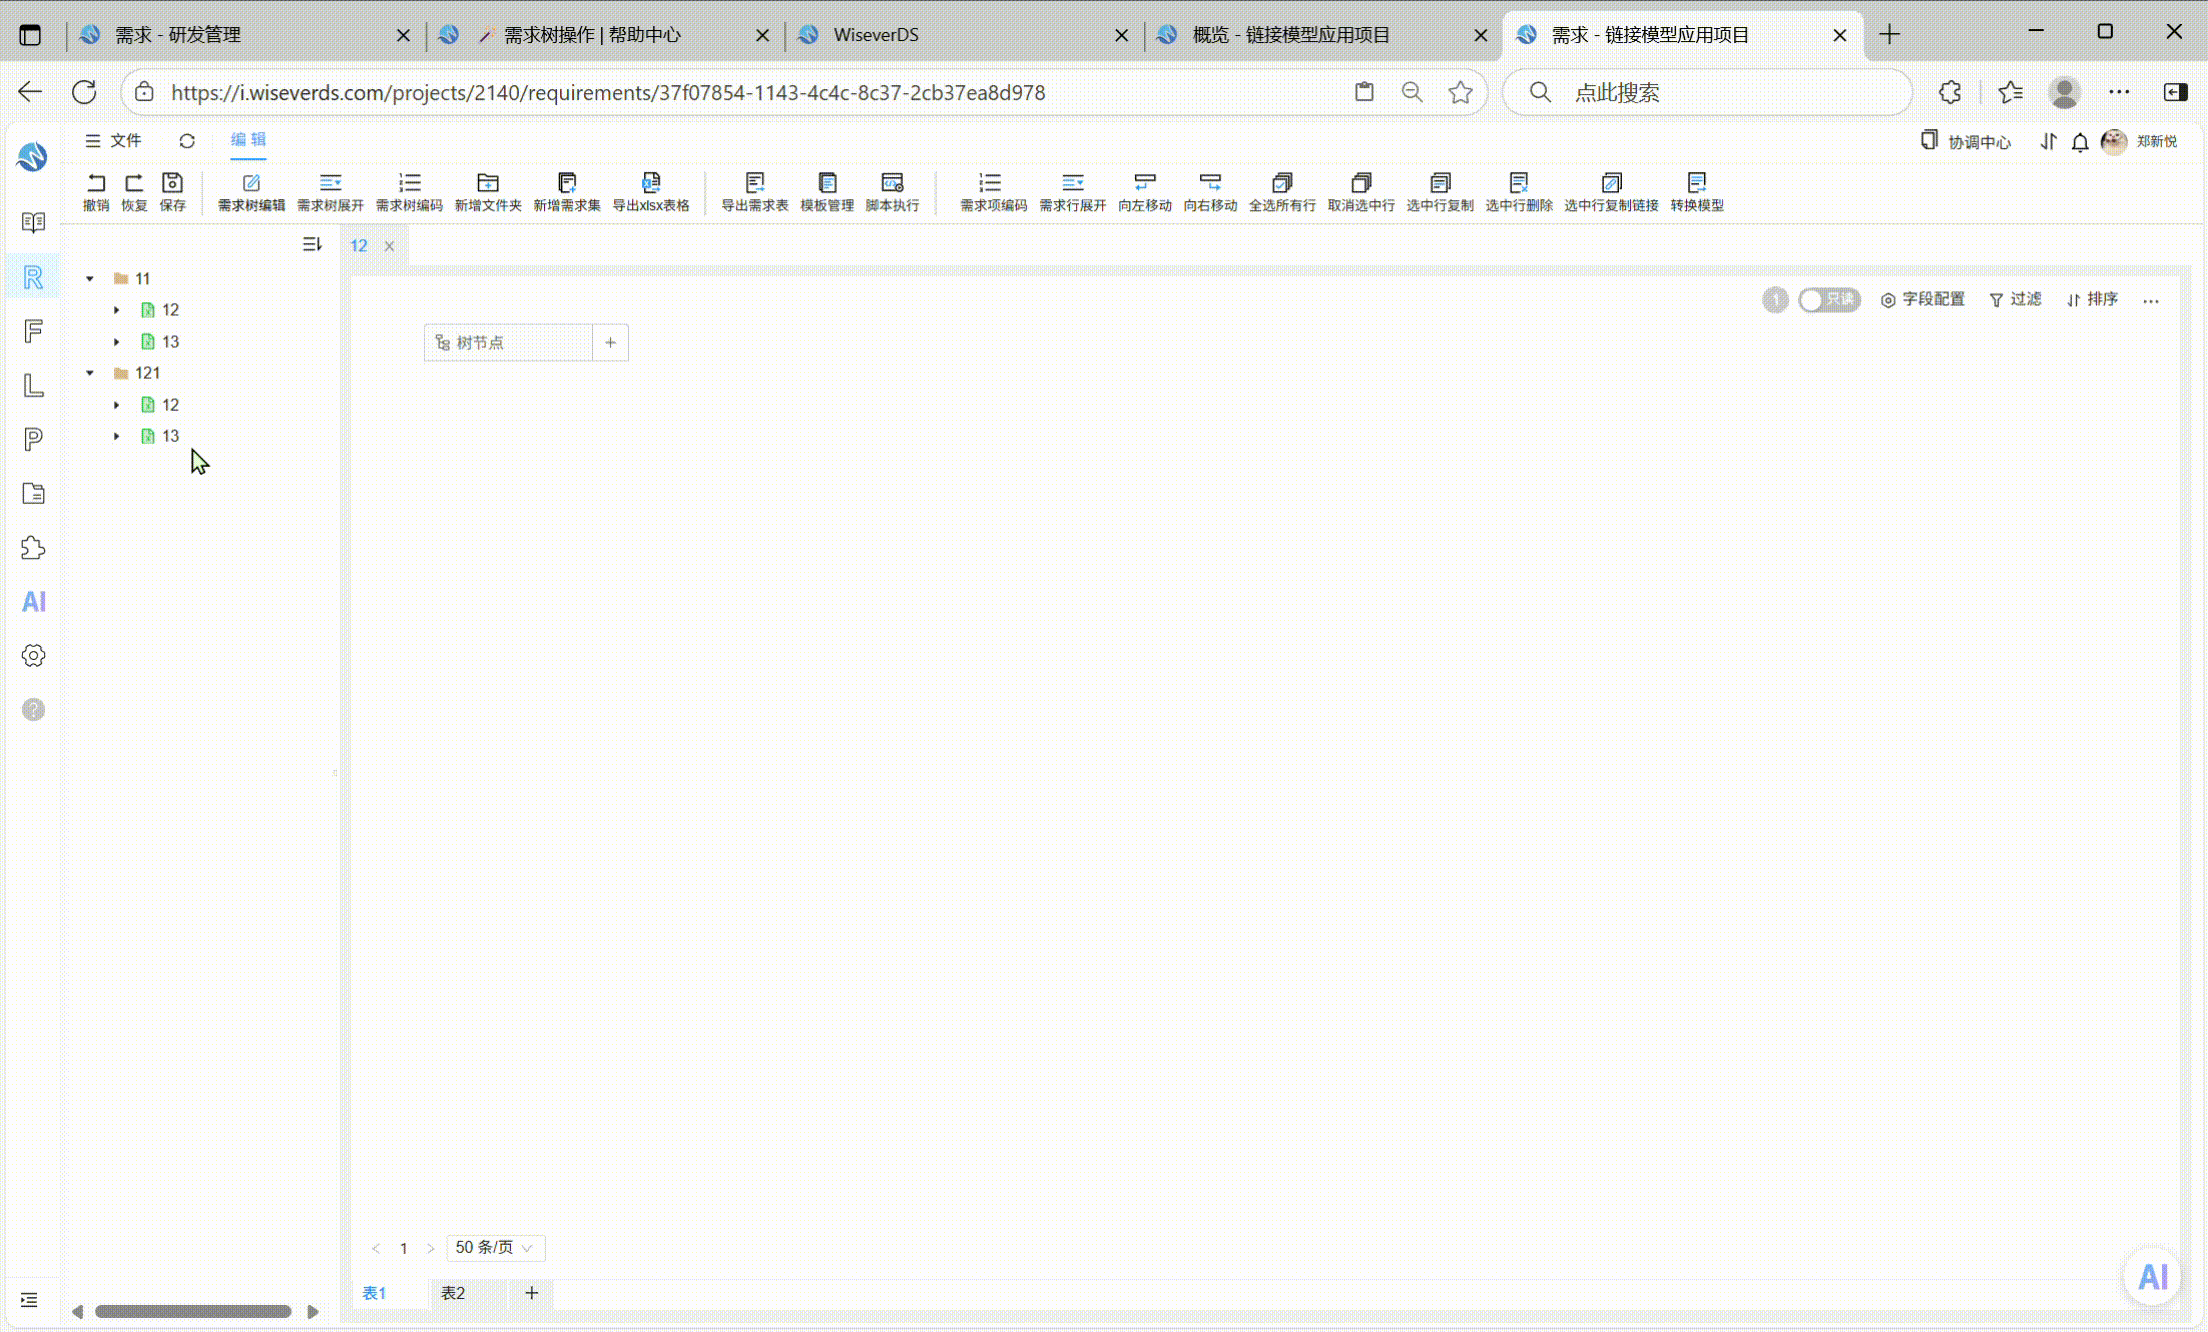The height and width of the screenshot is (1332, 2208).
Task: Click the 需求树展开 icon
Action: (330, 183)
